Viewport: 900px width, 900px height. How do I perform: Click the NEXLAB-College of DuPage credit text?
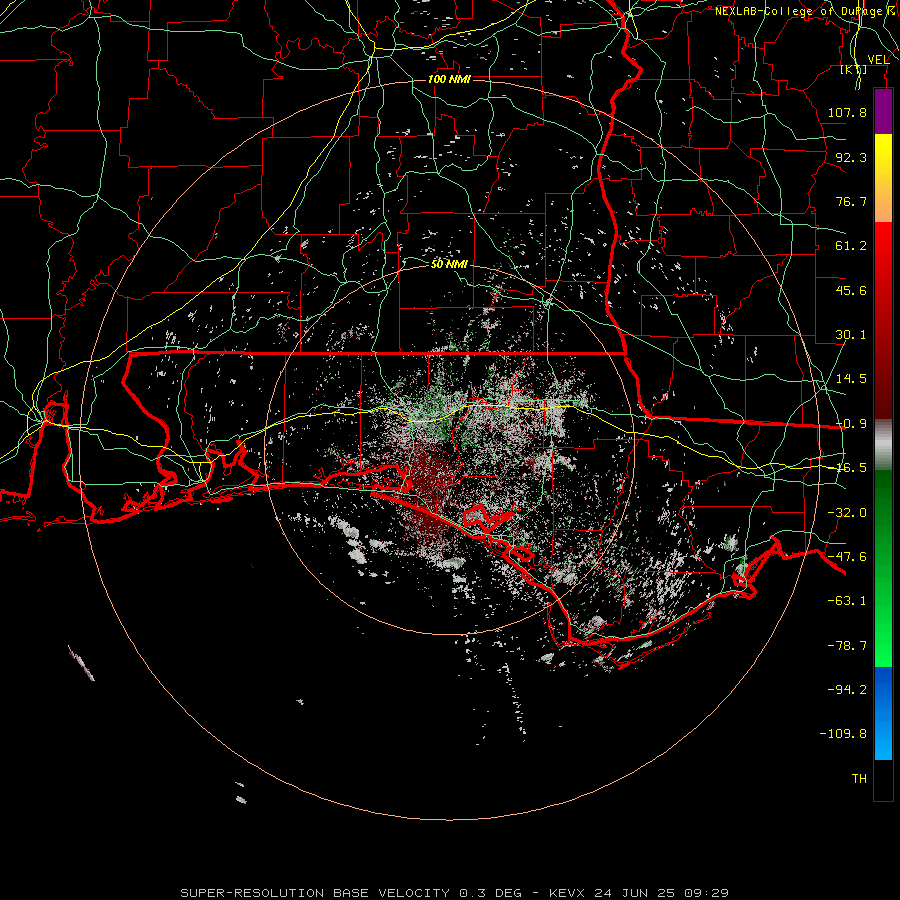(x=807, y=11)
